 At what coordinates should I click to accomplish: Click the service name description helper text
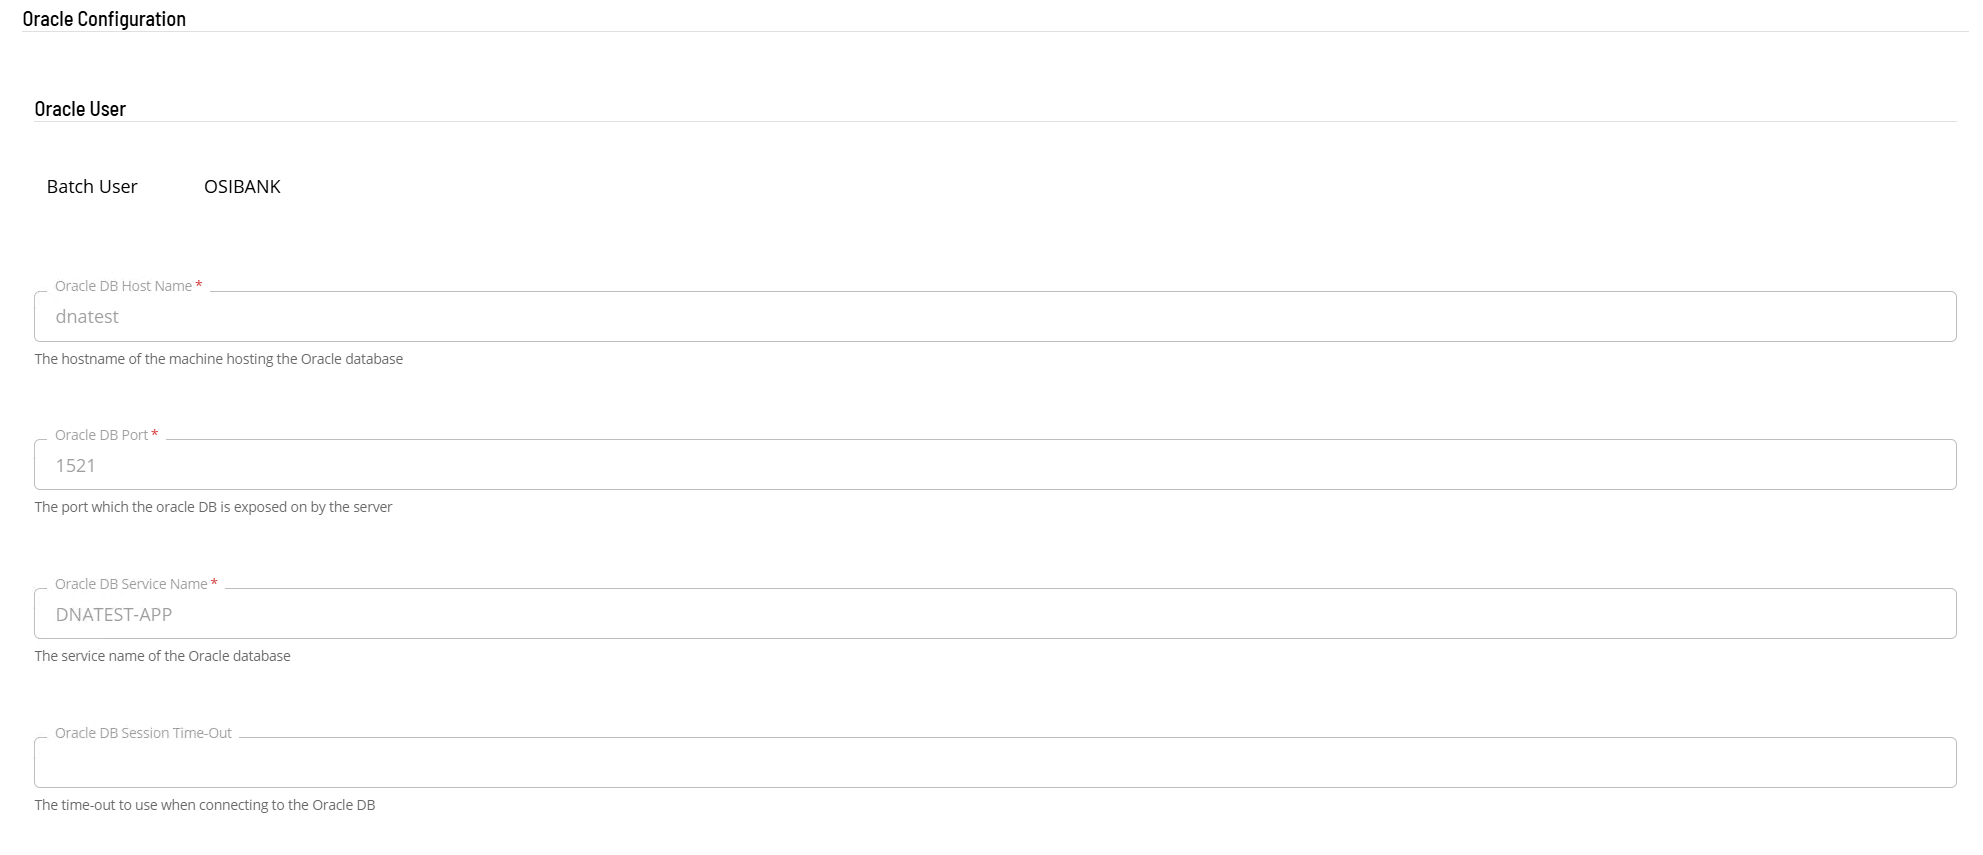click(162, 656)
